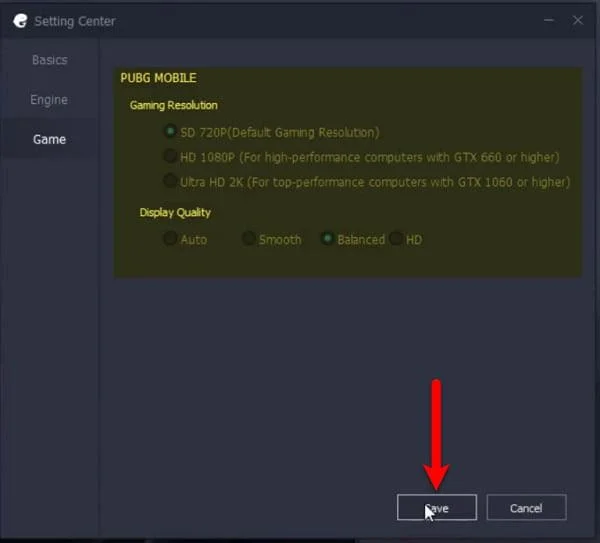Click the PUBG MOBILE heading text
This screenshot has width=600, height=543.
coord(158,78)
